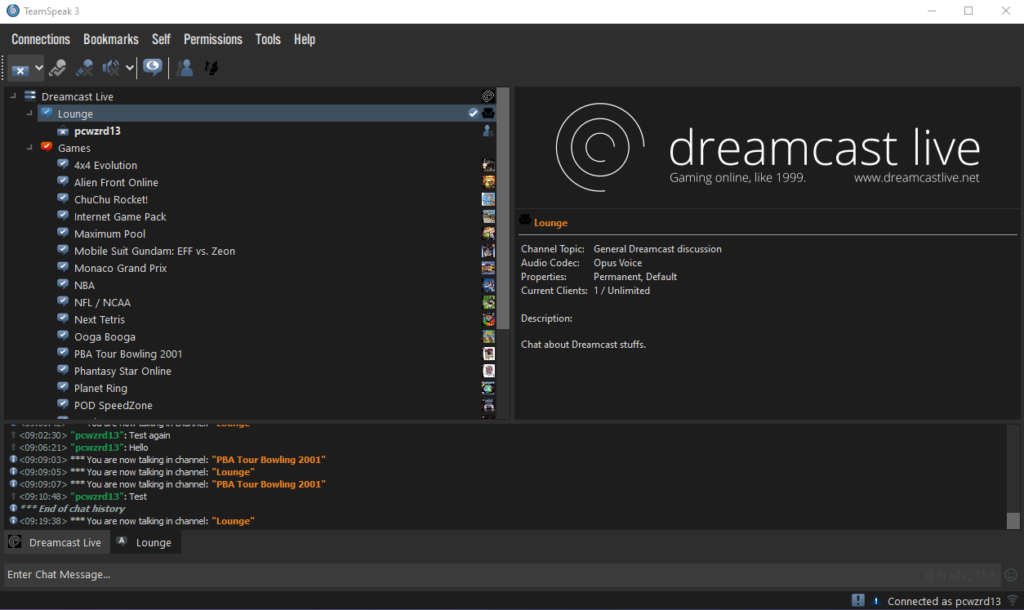This screenshot has height=610, width=1024.
Task: Click the Maximum Pool cover icon
Action: pos(488,233)
